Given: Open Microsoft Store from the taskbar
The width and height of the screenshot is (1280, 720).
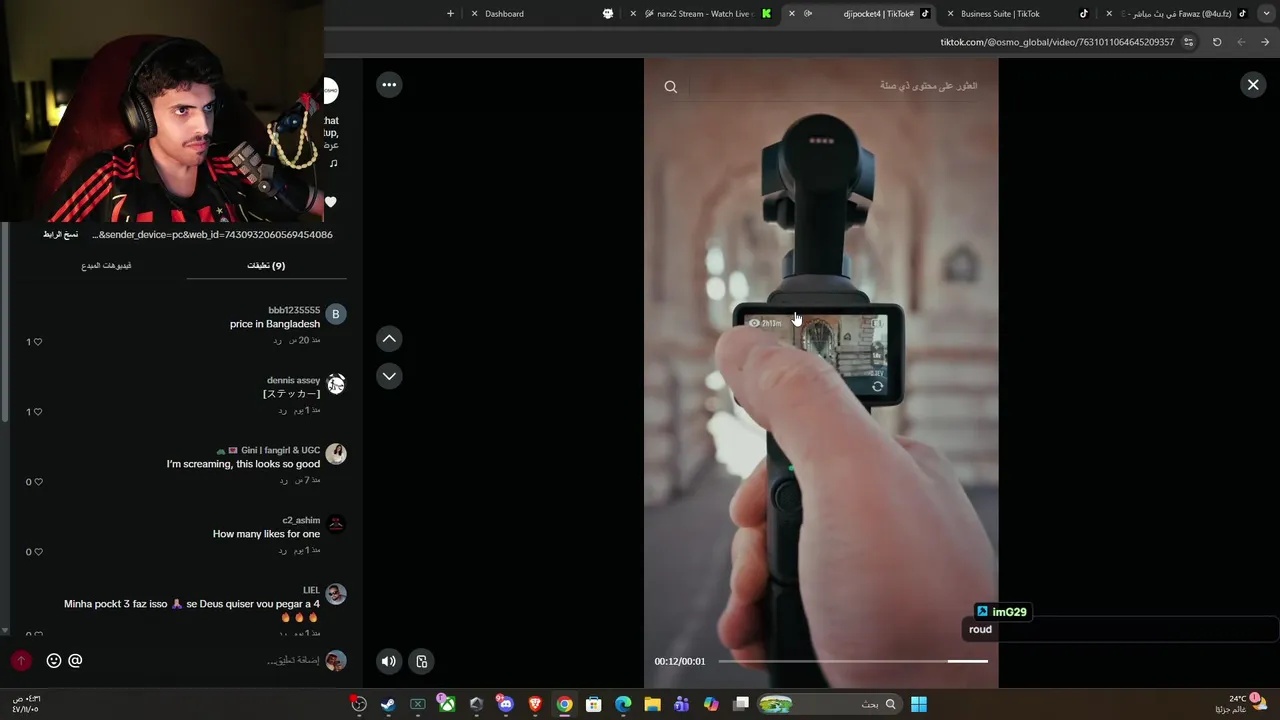Looking at the screenshot, I should [x=593, y=704].
